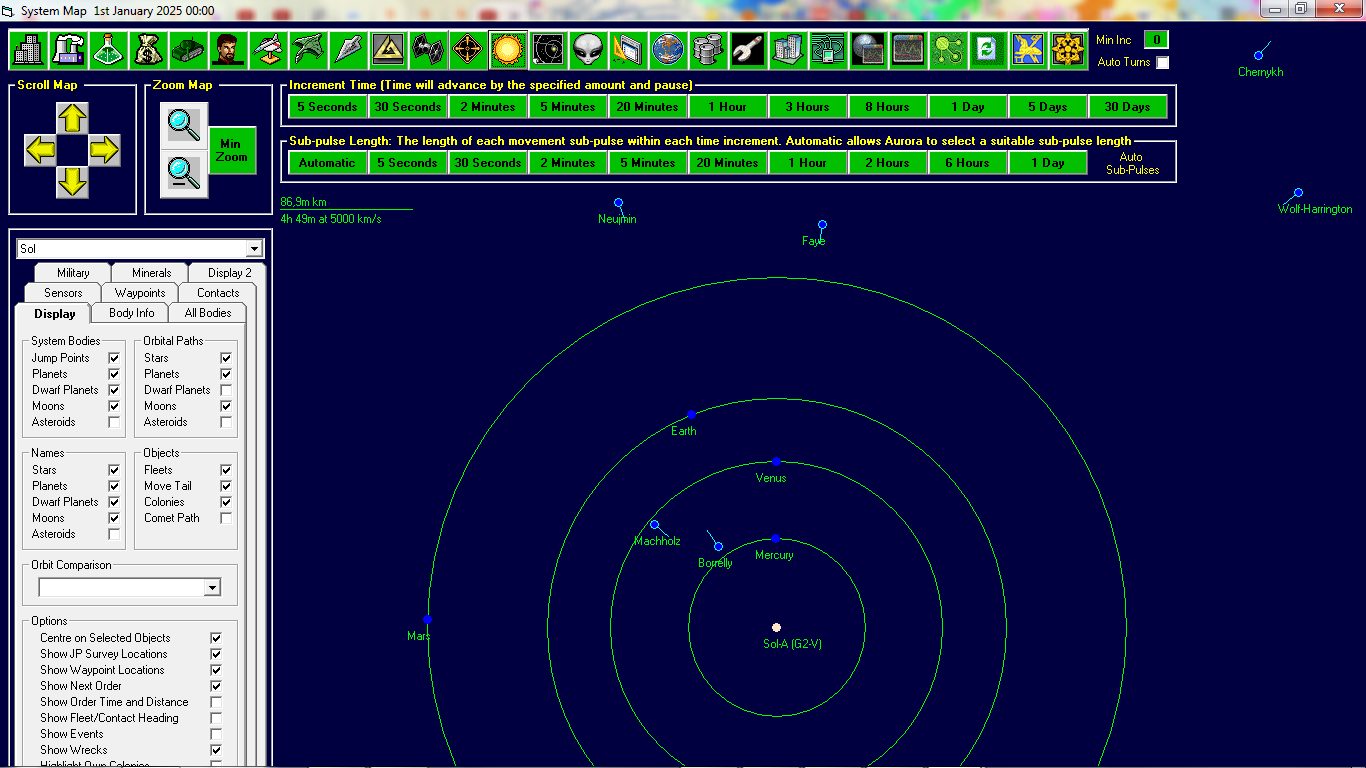The width and height of the screenshot is (1366, 768).
Task: Click the Min Zoom button
Action: tap(231, 150)
